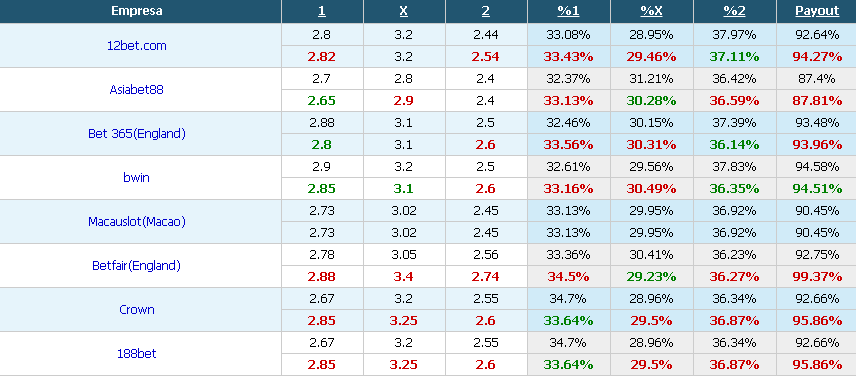Open the Asiabet88 bookmaker link
This screenshot has width=856, height=376.
(x=136, y=89)
